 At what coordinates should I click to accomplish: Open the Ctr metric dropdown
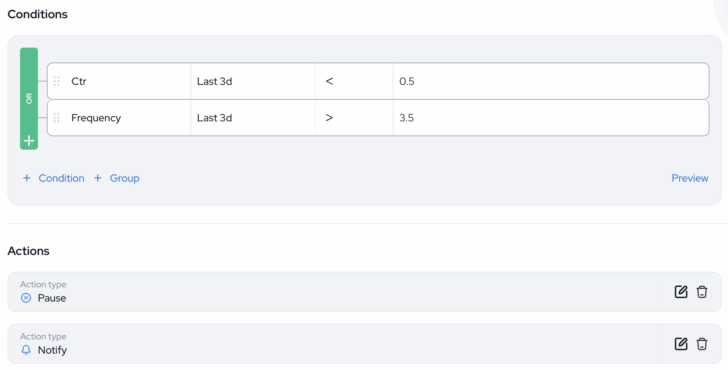[x=119, y=81]
